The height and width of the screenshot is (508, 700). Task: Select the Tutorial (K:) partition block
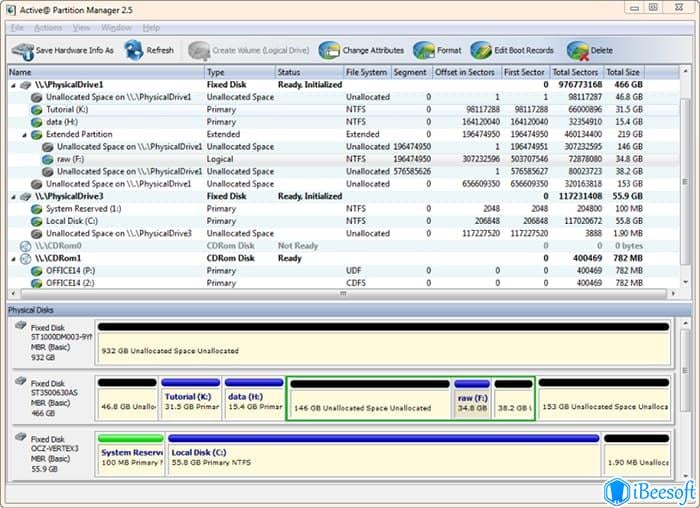tap(191, 398)
